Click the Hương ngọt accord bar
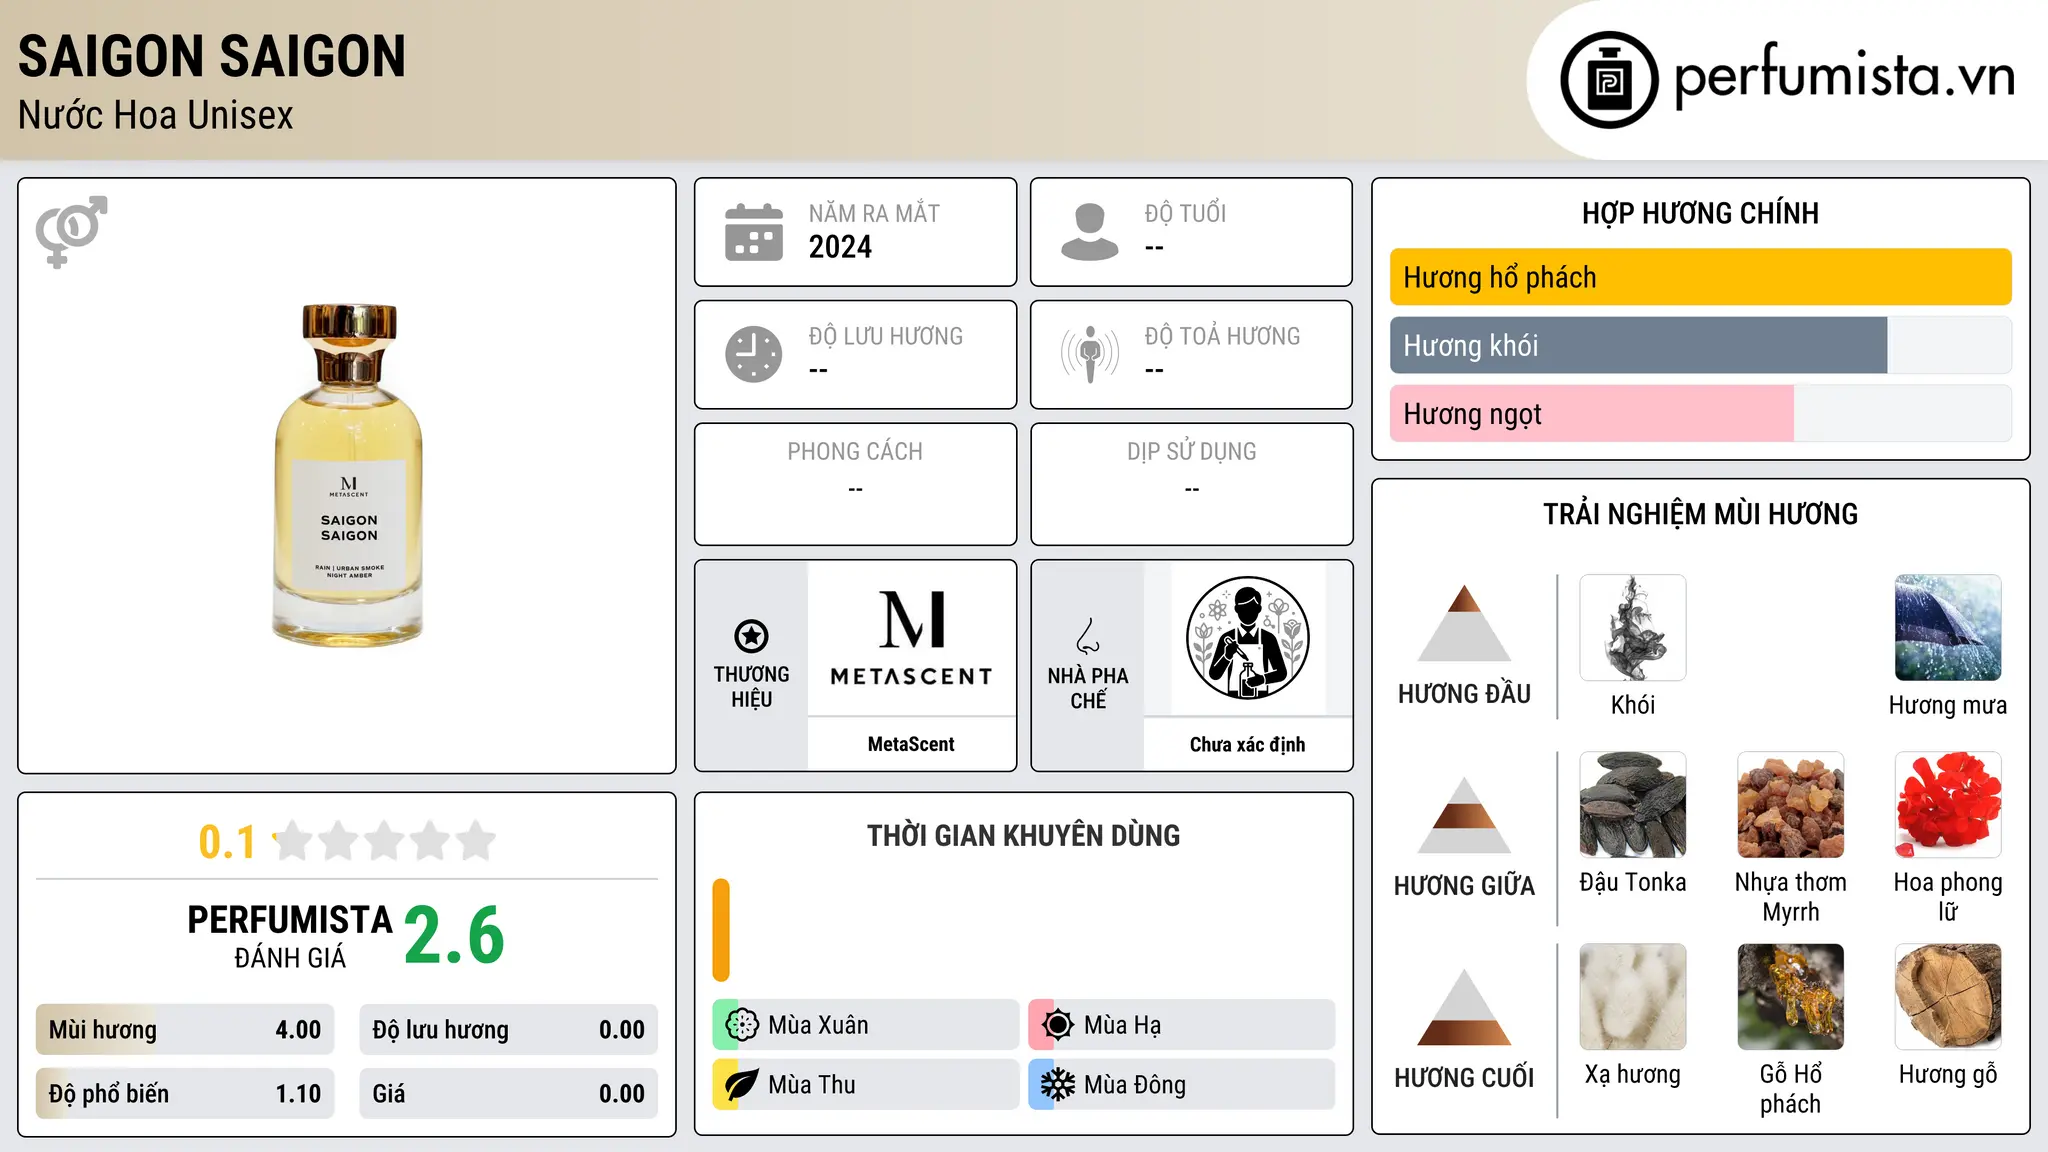The height and width of the screenshot is (1152, 2048). pyautogui.click(x=1701, y=413)
